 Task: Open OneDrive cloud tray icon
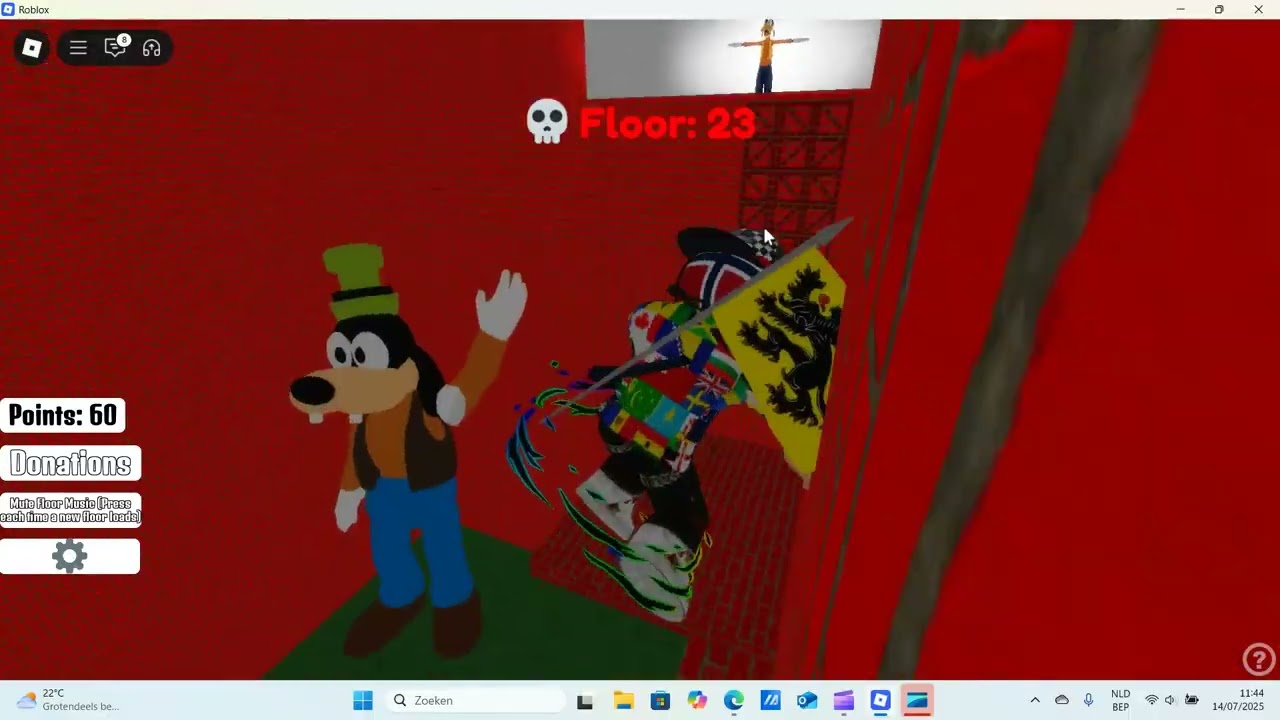point(1062,700)
